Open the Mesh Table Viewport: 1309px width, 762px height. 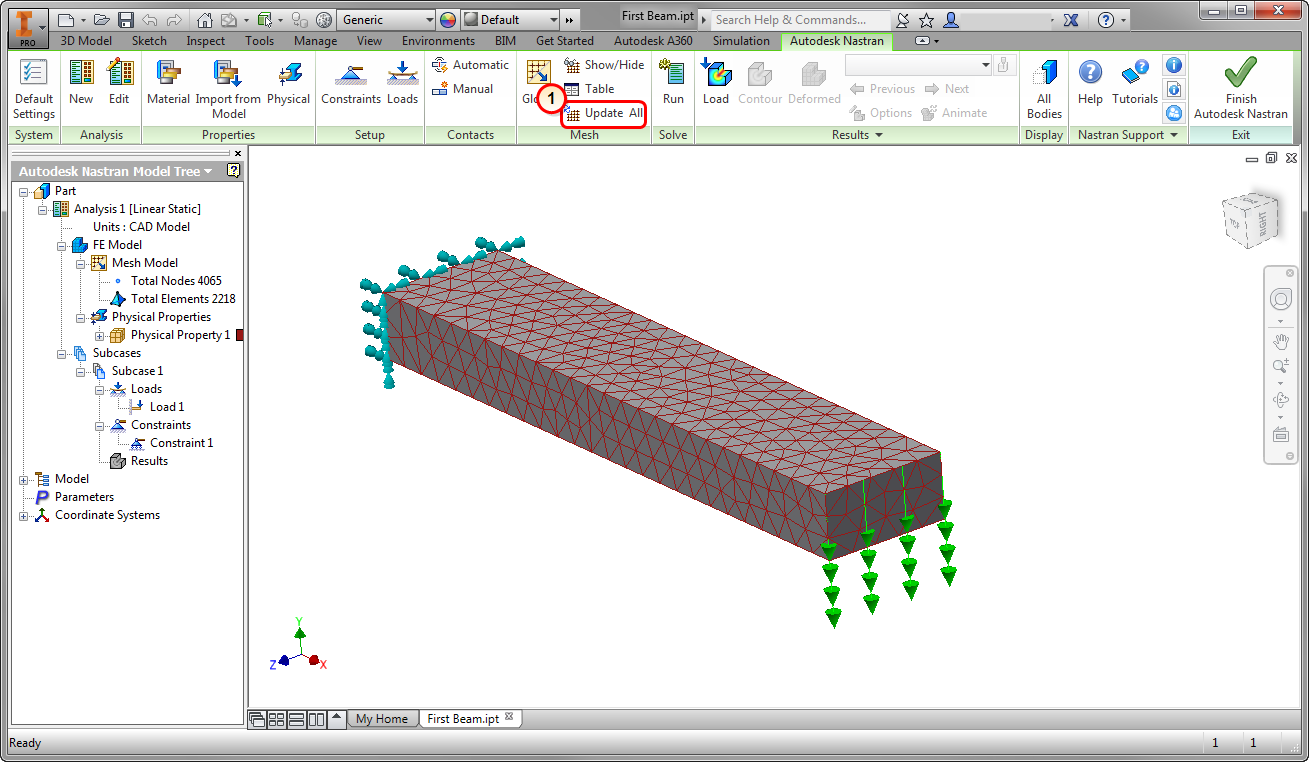coord(589,89)
